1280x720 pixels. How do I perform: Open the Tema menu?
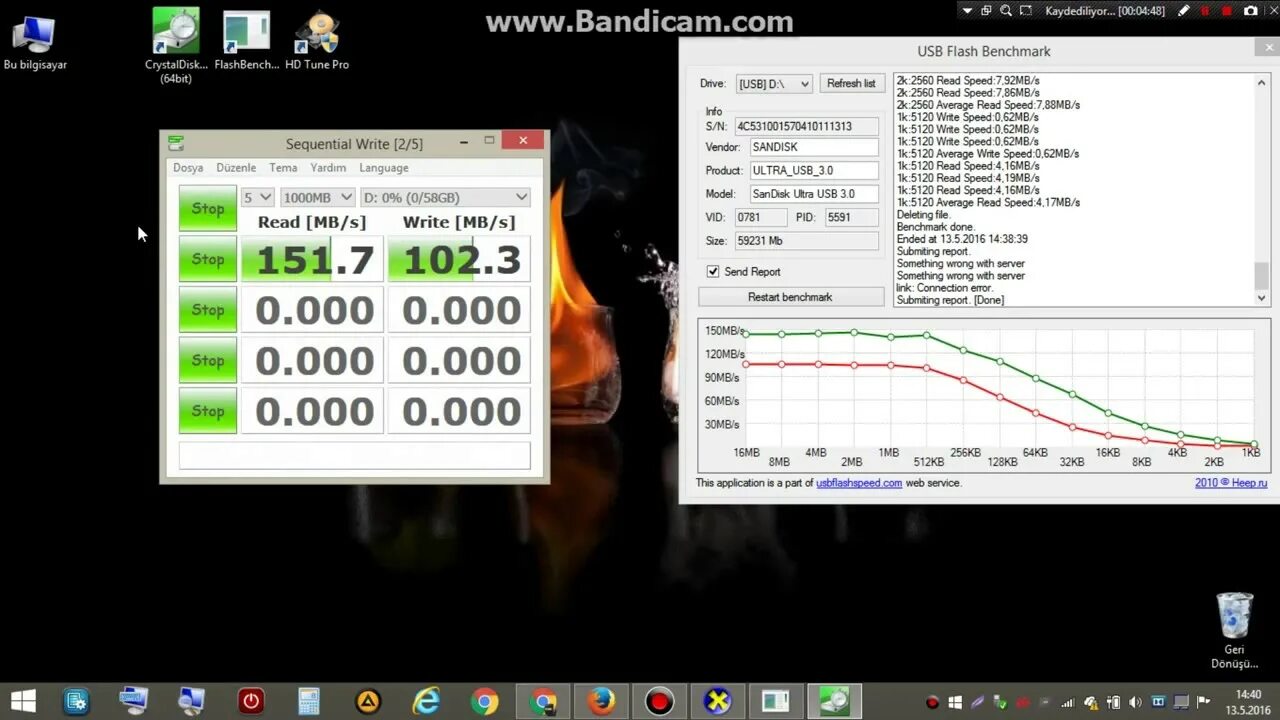click(283, 168)
